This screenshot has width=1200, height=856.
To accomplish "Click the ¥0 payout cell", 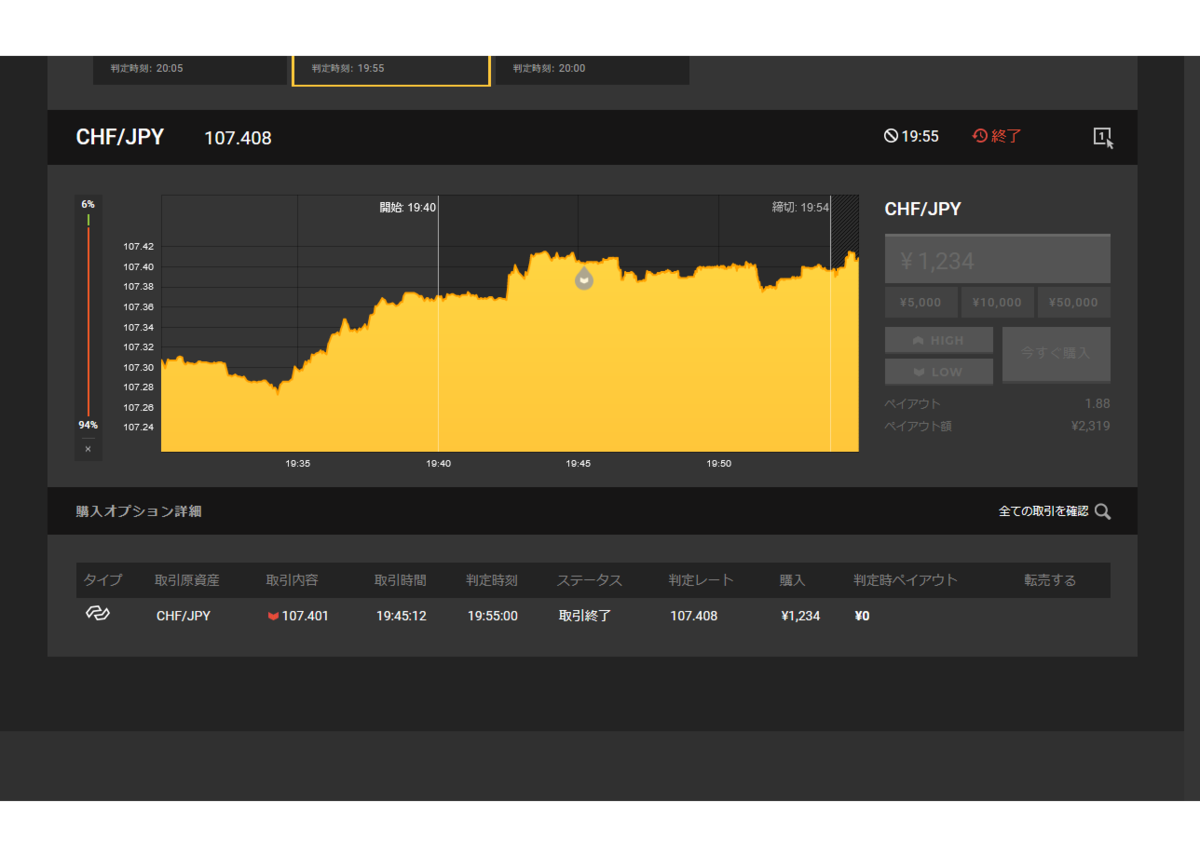I will (x=862, y=616).
